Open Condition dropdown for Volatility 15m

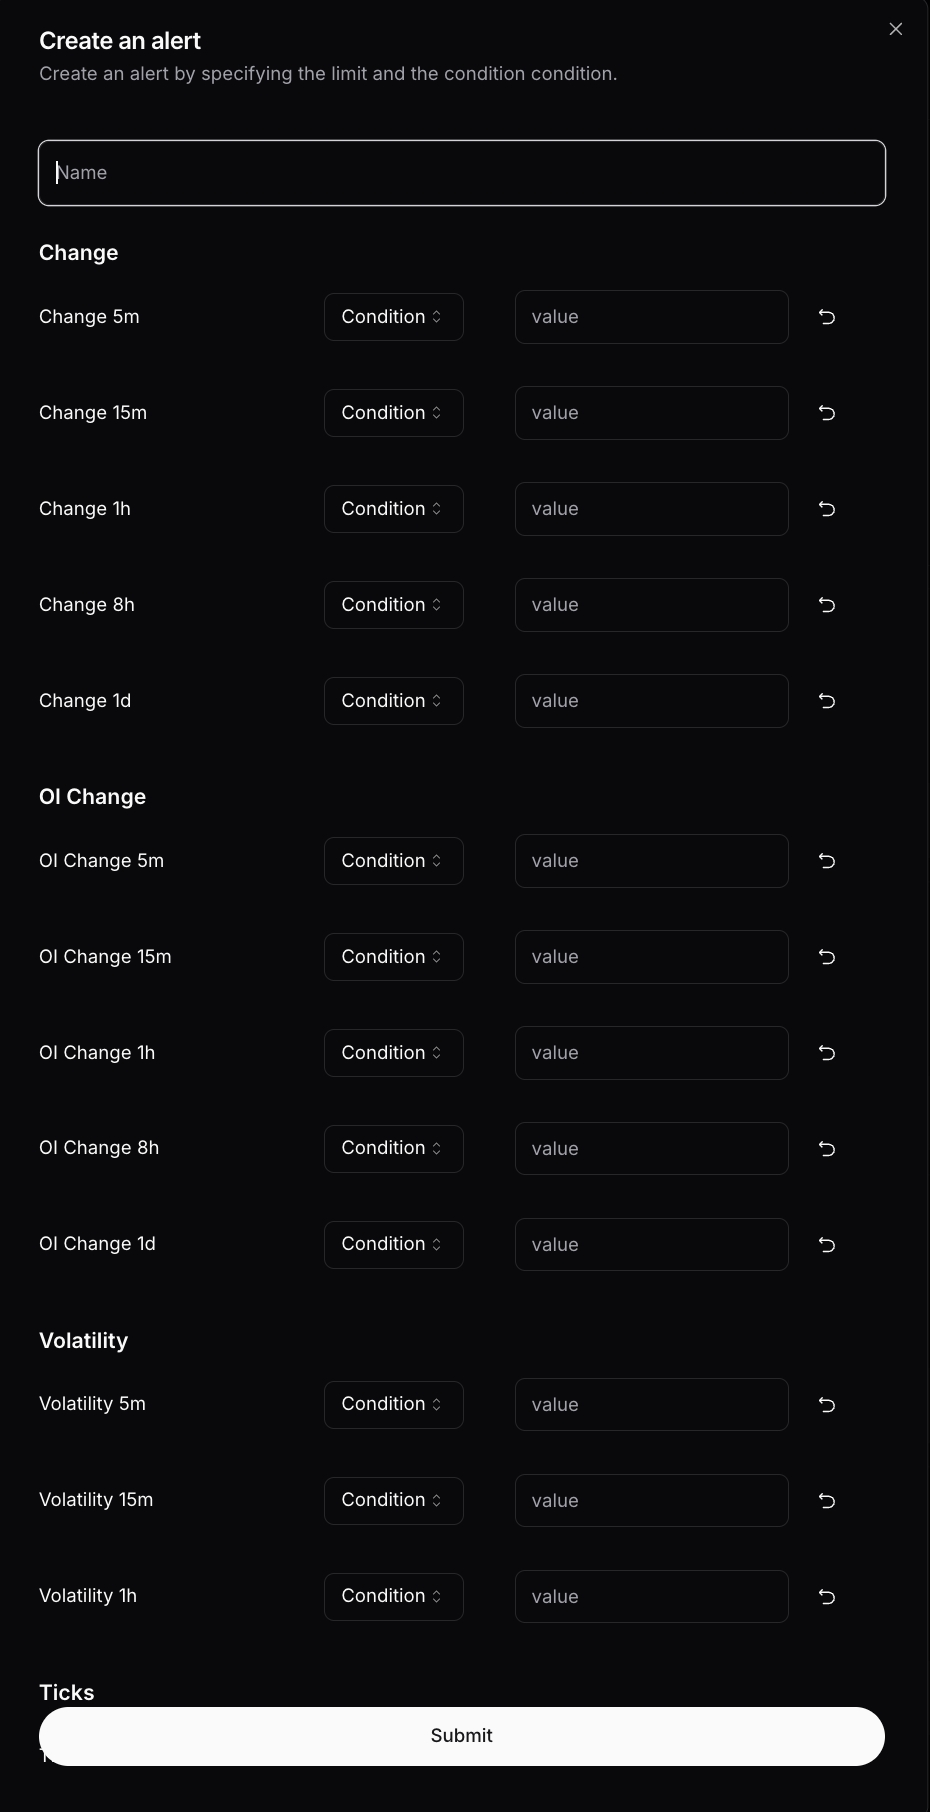[393, 1501]
